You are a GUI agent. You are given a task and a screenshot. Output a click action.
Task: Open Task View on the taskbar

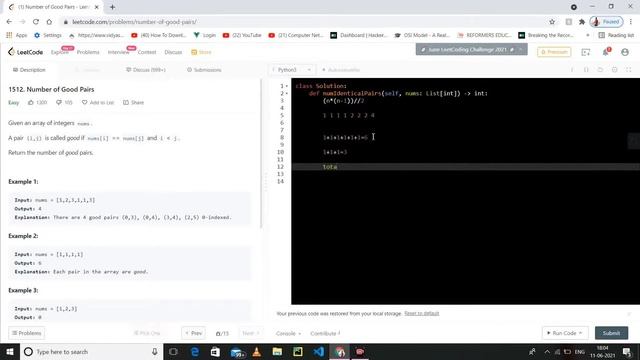click(173, 351)
